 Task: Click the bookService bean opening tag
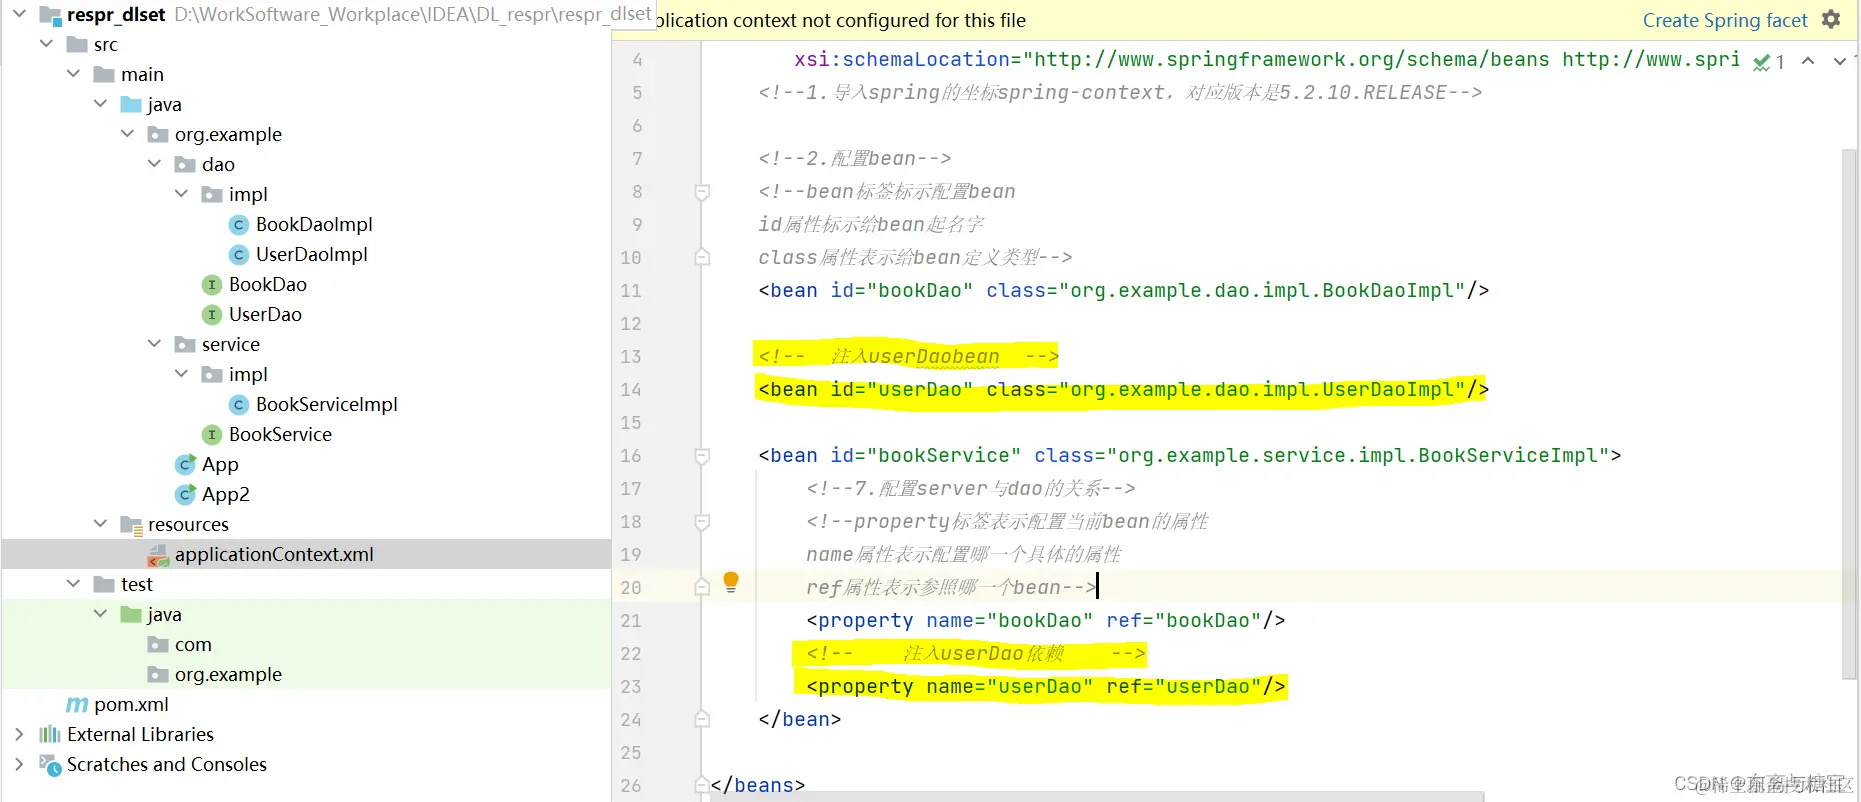point(1190,456)
